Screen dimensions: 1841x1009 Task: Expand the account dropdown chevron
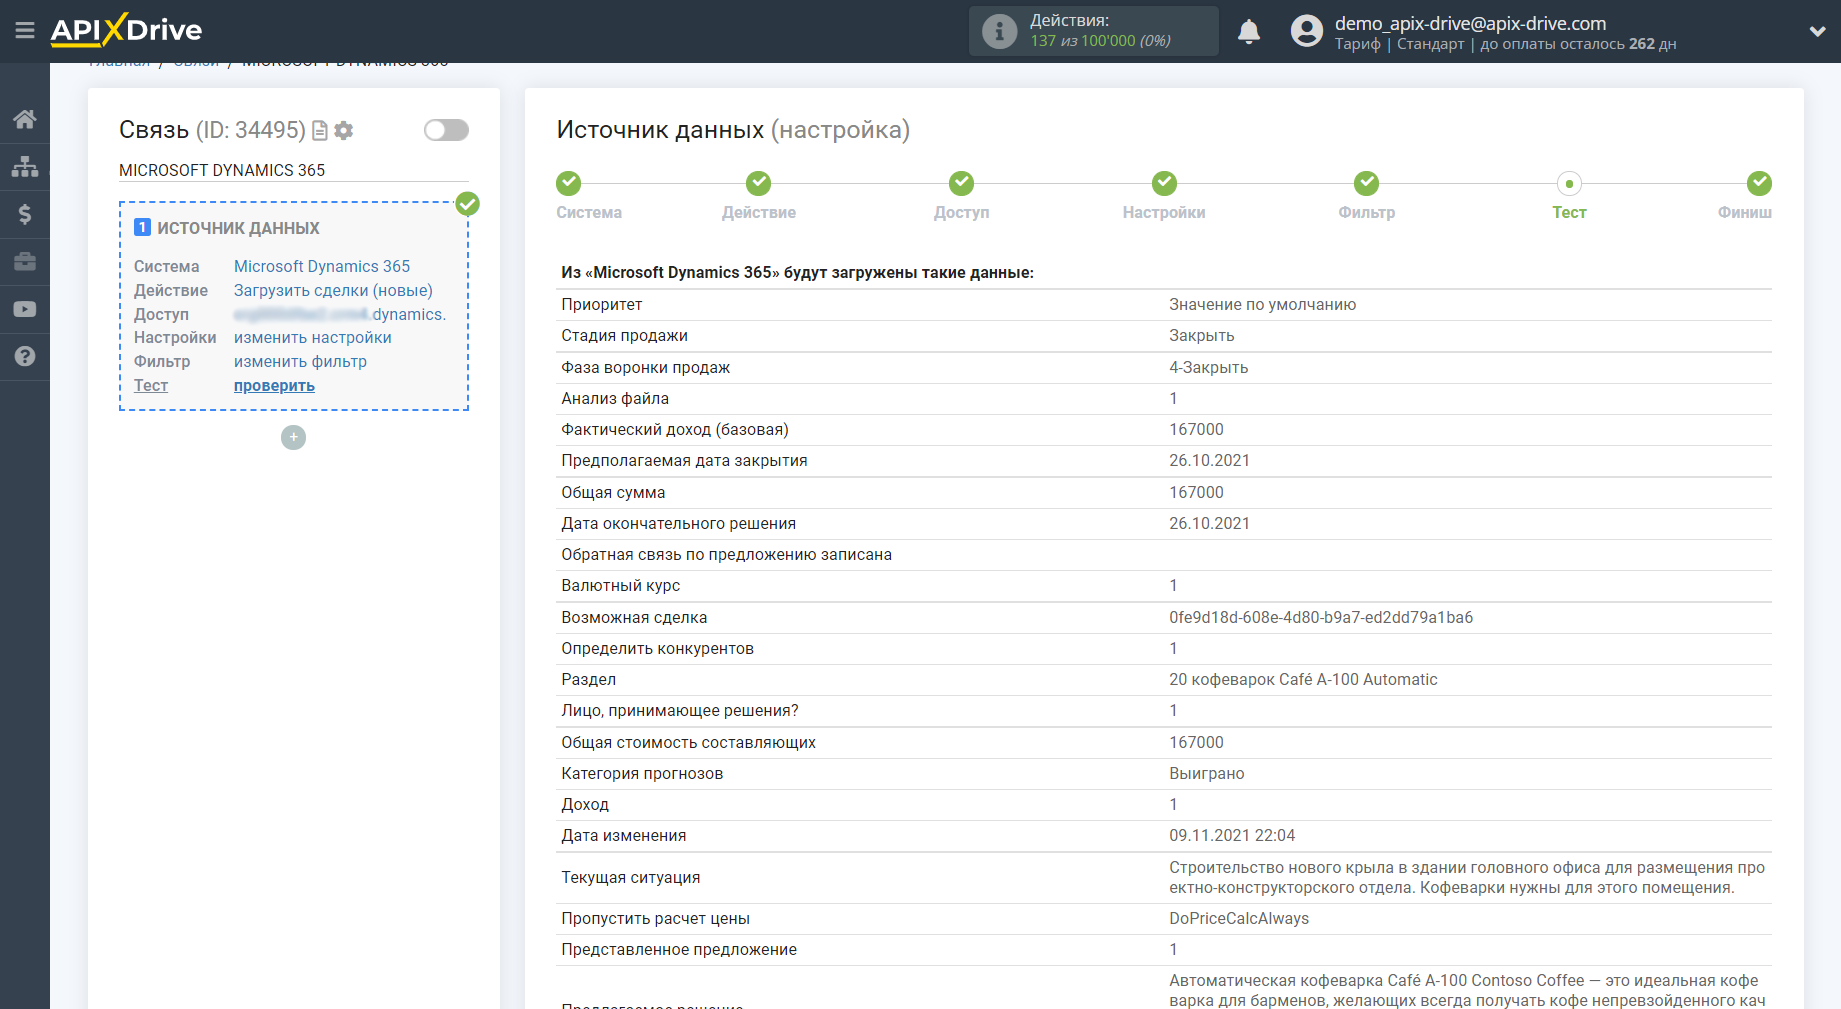[1817, 31]
